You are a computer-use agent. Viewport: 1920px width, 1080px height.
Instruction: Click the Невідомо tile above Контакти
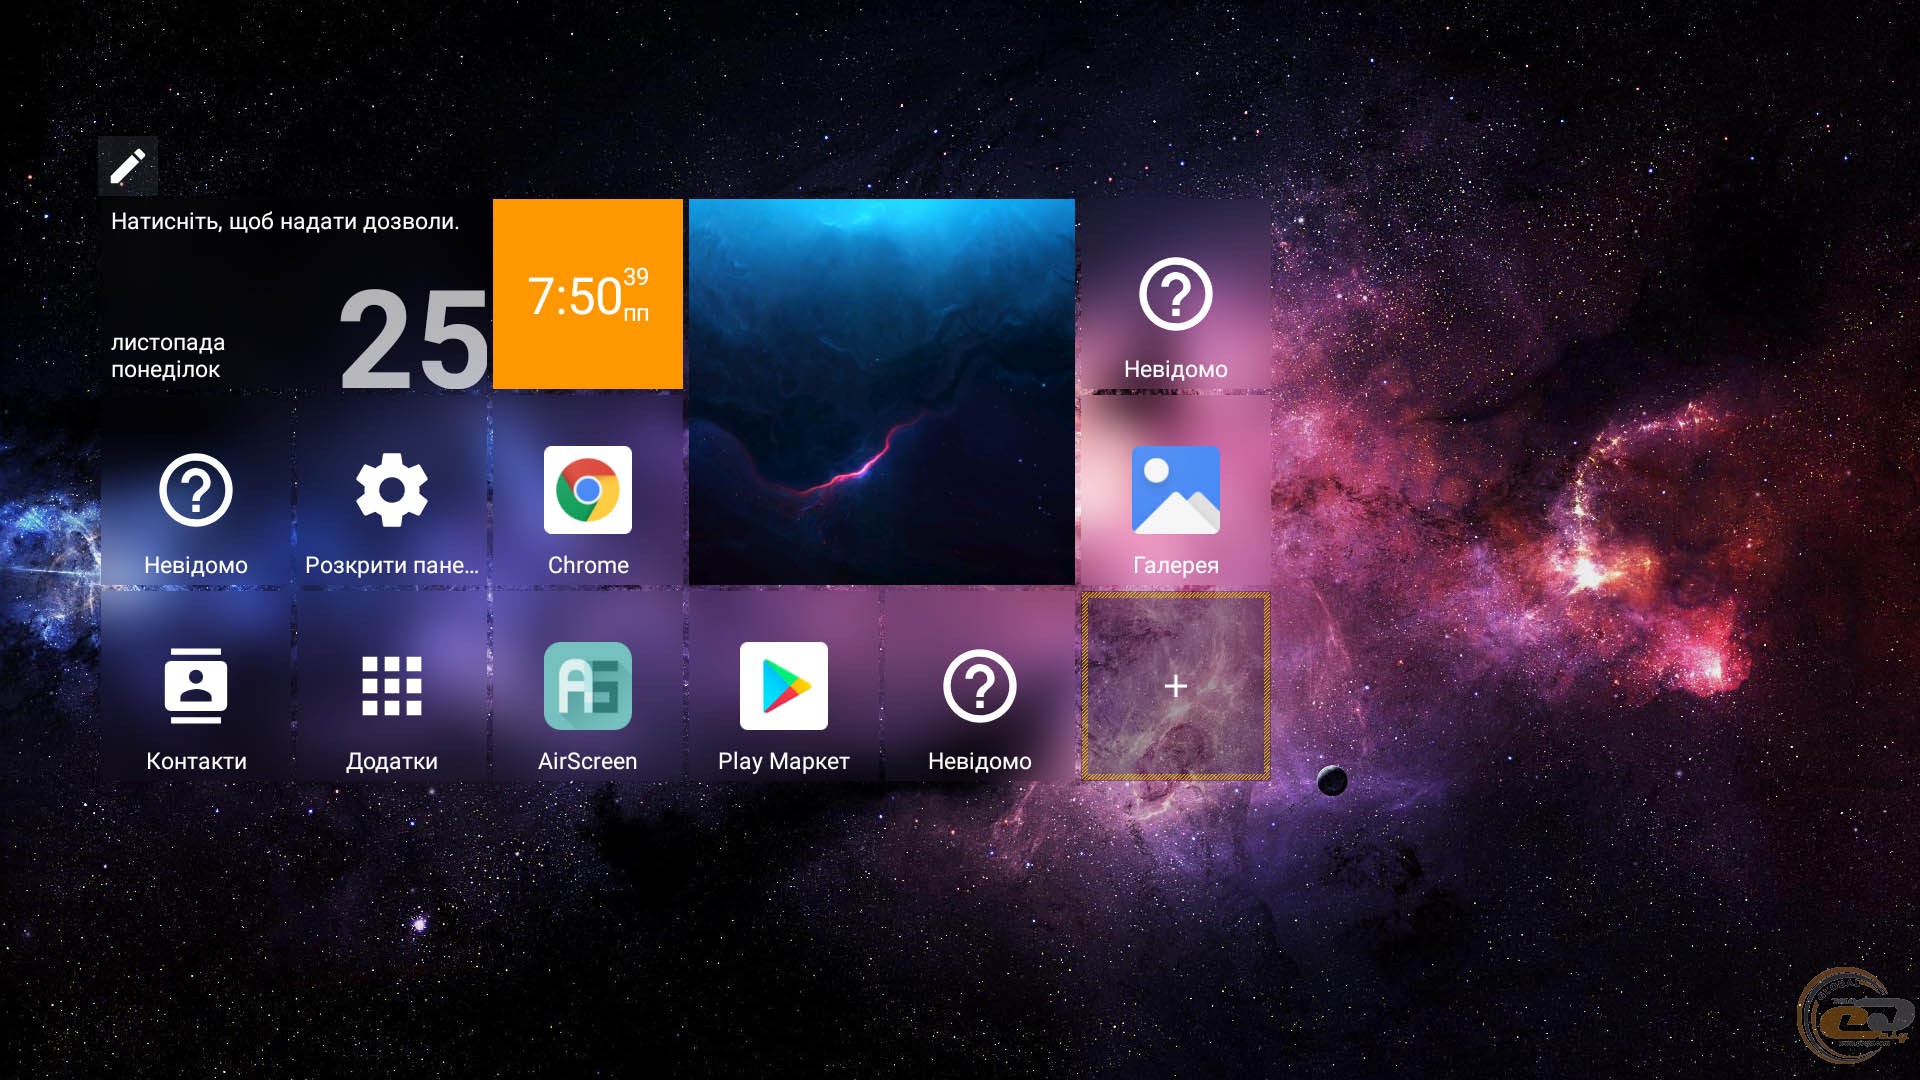pyautogui.click(x=196, y=490)
